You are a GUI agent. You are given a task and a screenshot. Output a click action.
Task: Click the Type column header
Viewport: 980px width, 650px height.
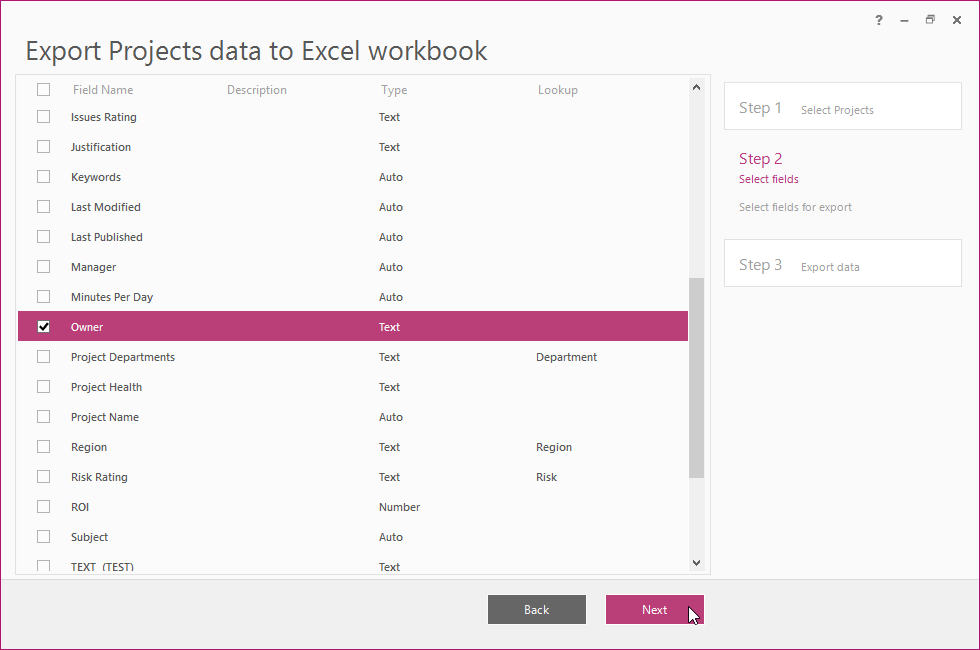[394, 90]
